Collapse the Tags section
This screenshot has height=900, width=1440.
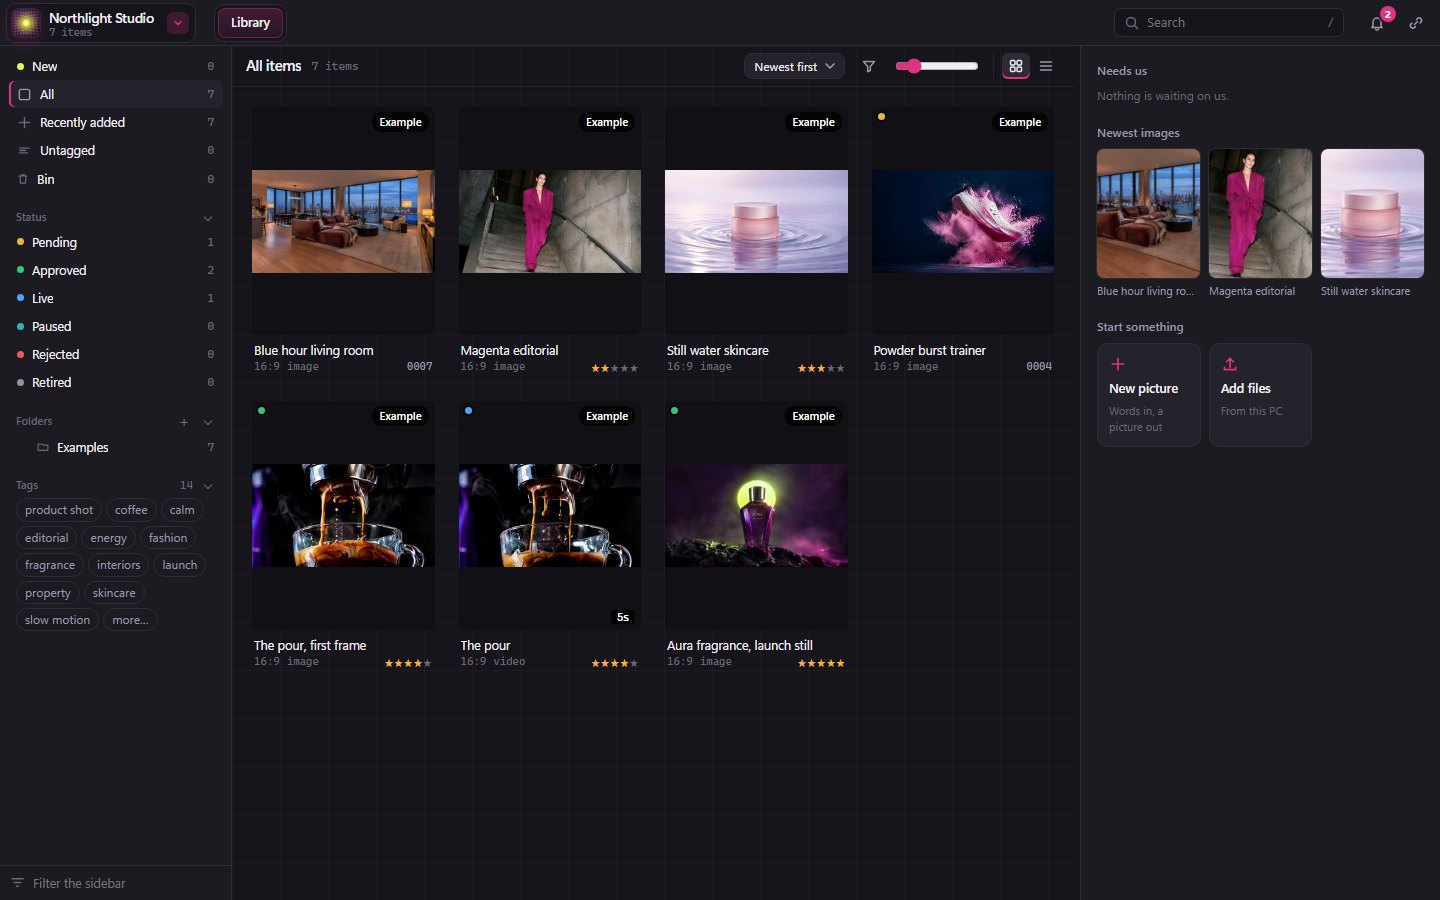pos(208,486)
